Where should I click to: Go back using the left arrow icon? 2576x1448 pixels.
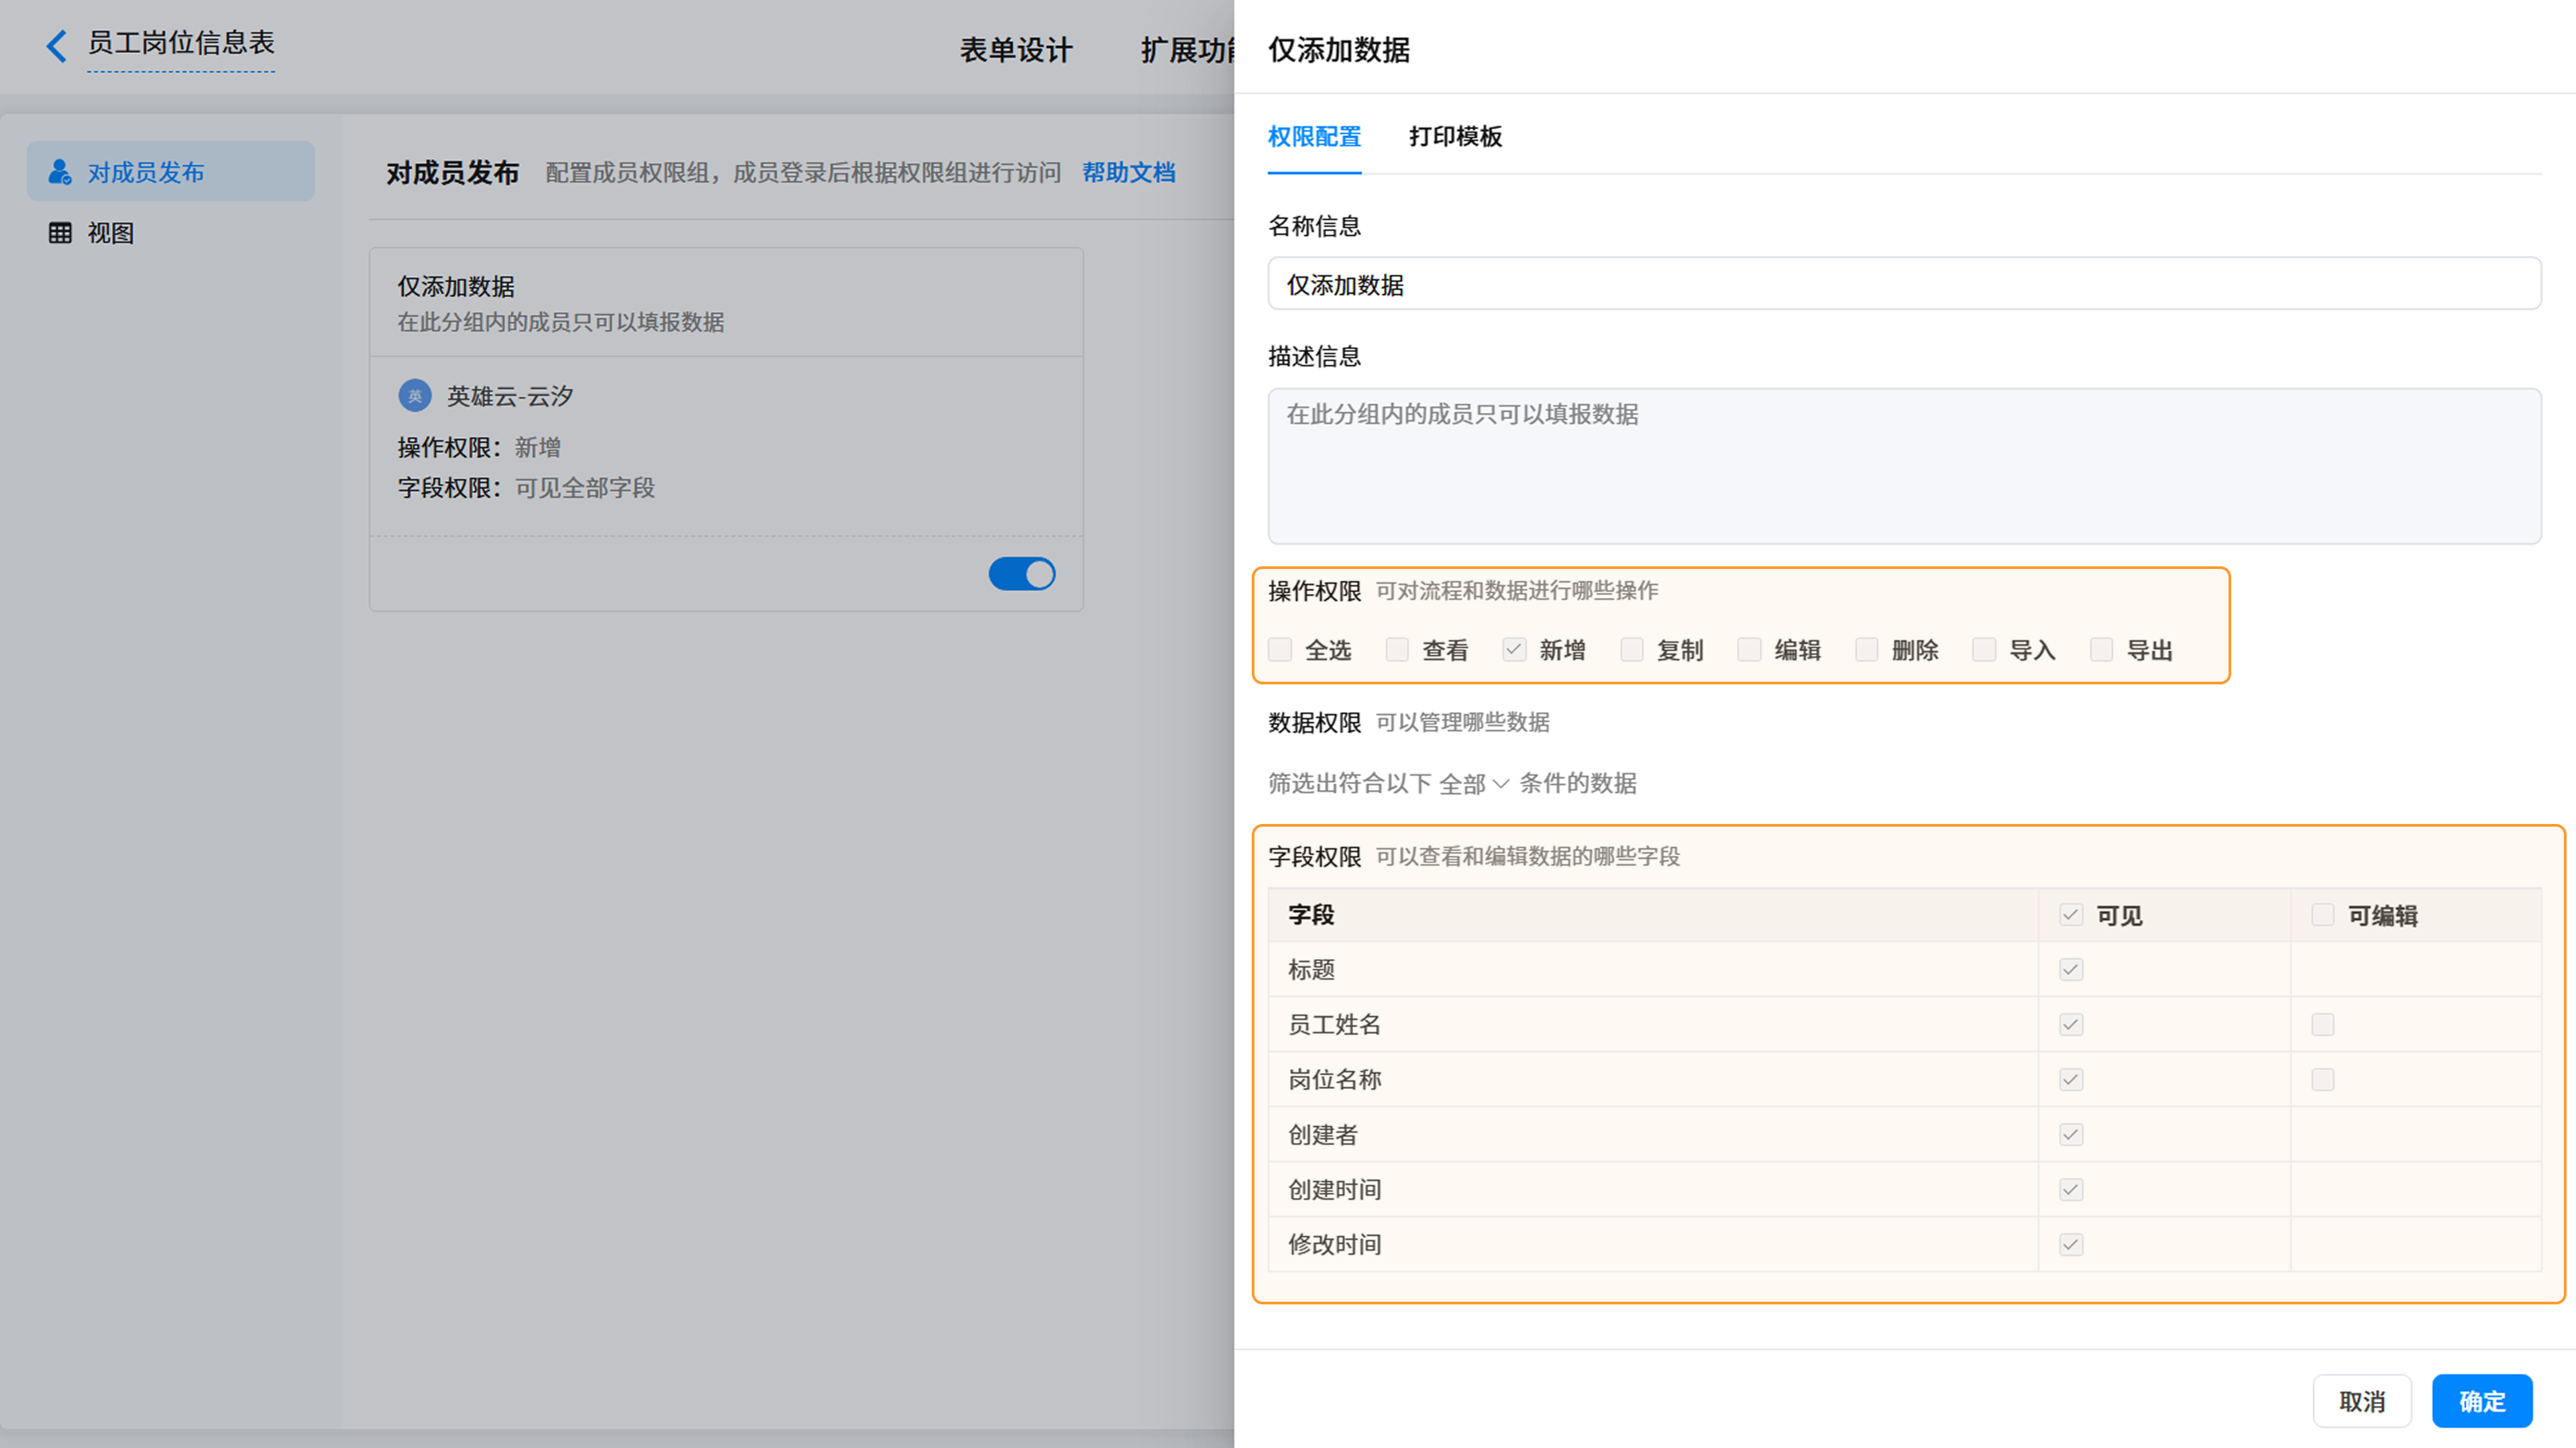57,45
